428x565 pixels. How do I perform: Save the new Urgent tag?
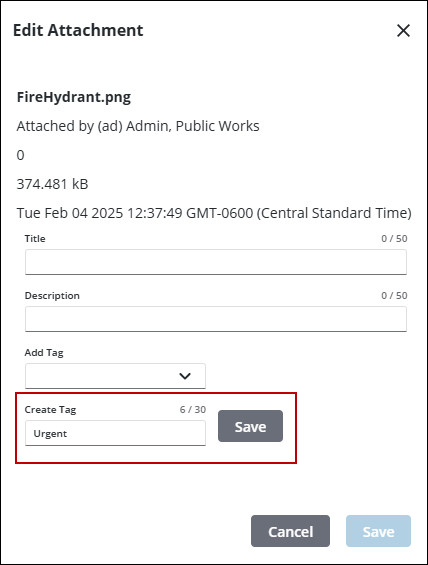(250, 426)
